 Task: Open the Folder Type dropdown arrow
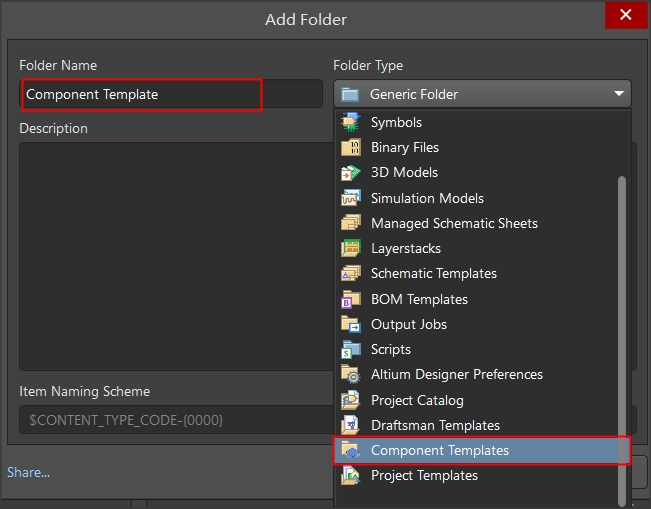(619, 94)
